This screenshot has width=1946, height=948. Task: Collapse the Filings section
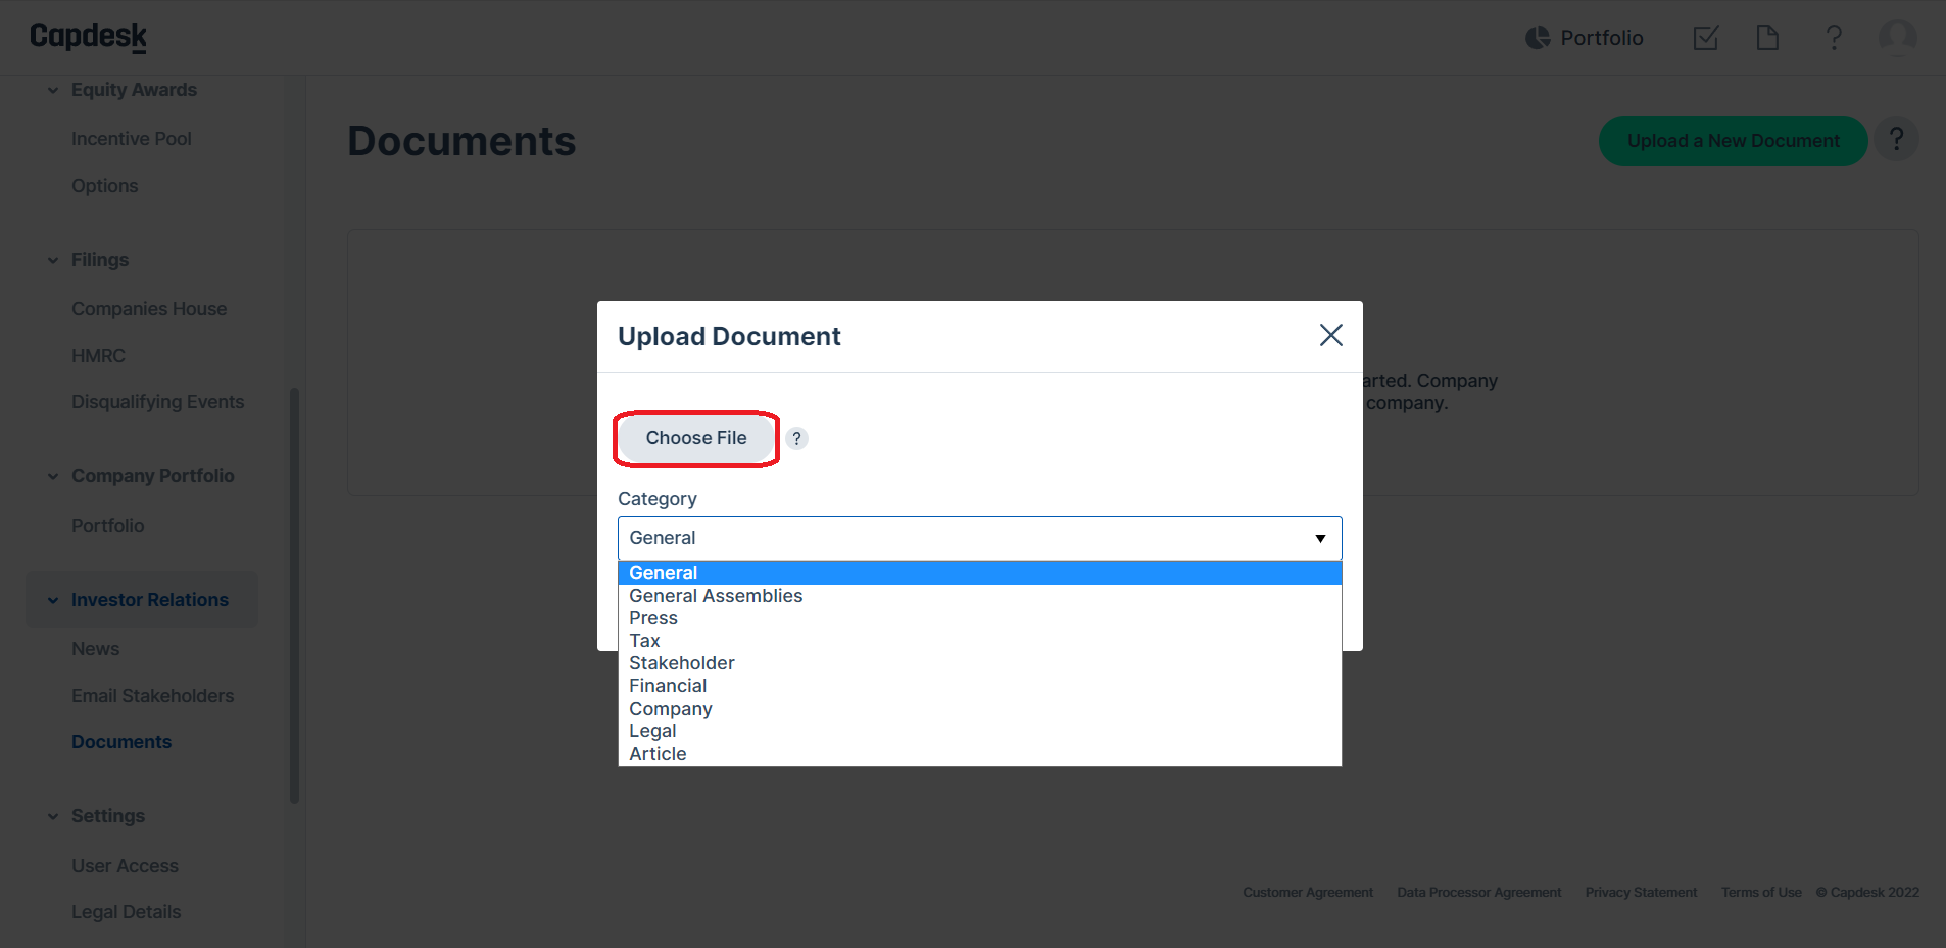click(53, 260)
